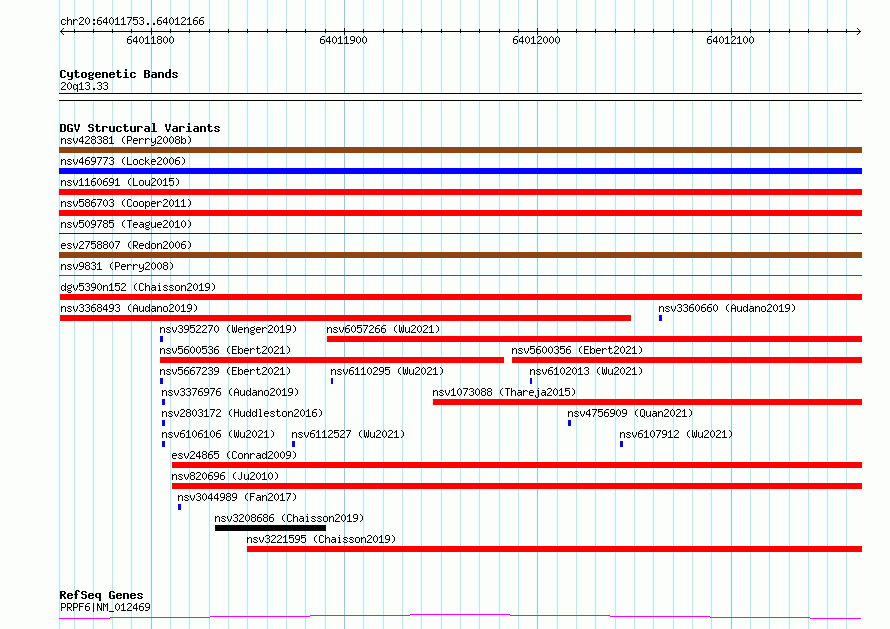Select the brown esv2758807 variant bar

460,255
